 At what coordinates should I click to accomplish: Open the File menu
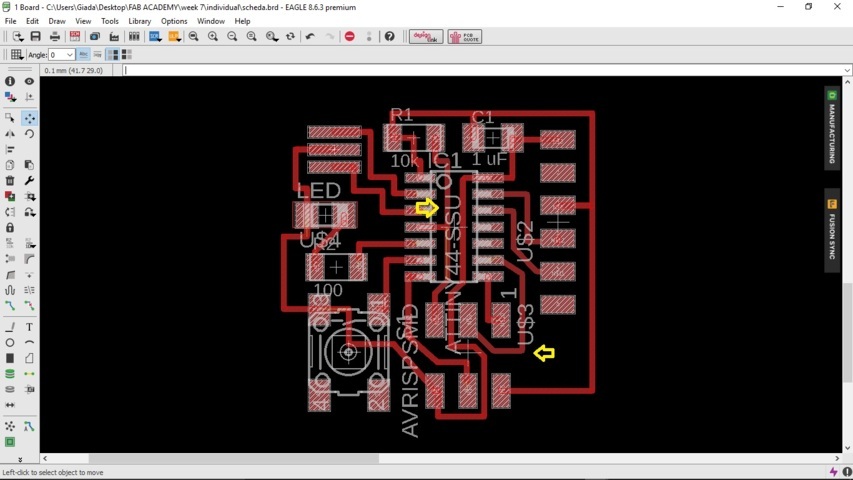click(10, 21)
